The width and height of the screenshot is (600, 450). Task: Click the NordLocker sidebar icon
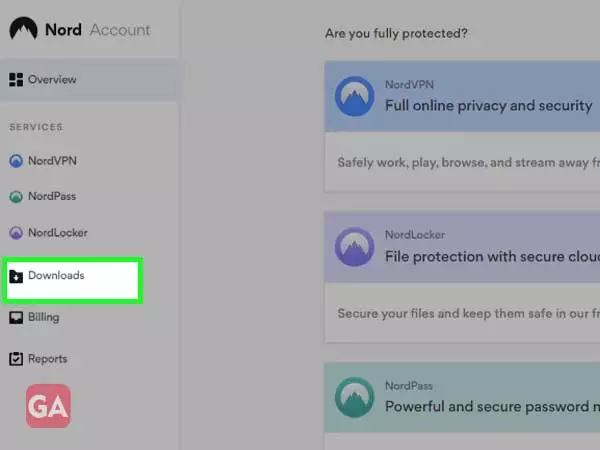coord(16,233)
